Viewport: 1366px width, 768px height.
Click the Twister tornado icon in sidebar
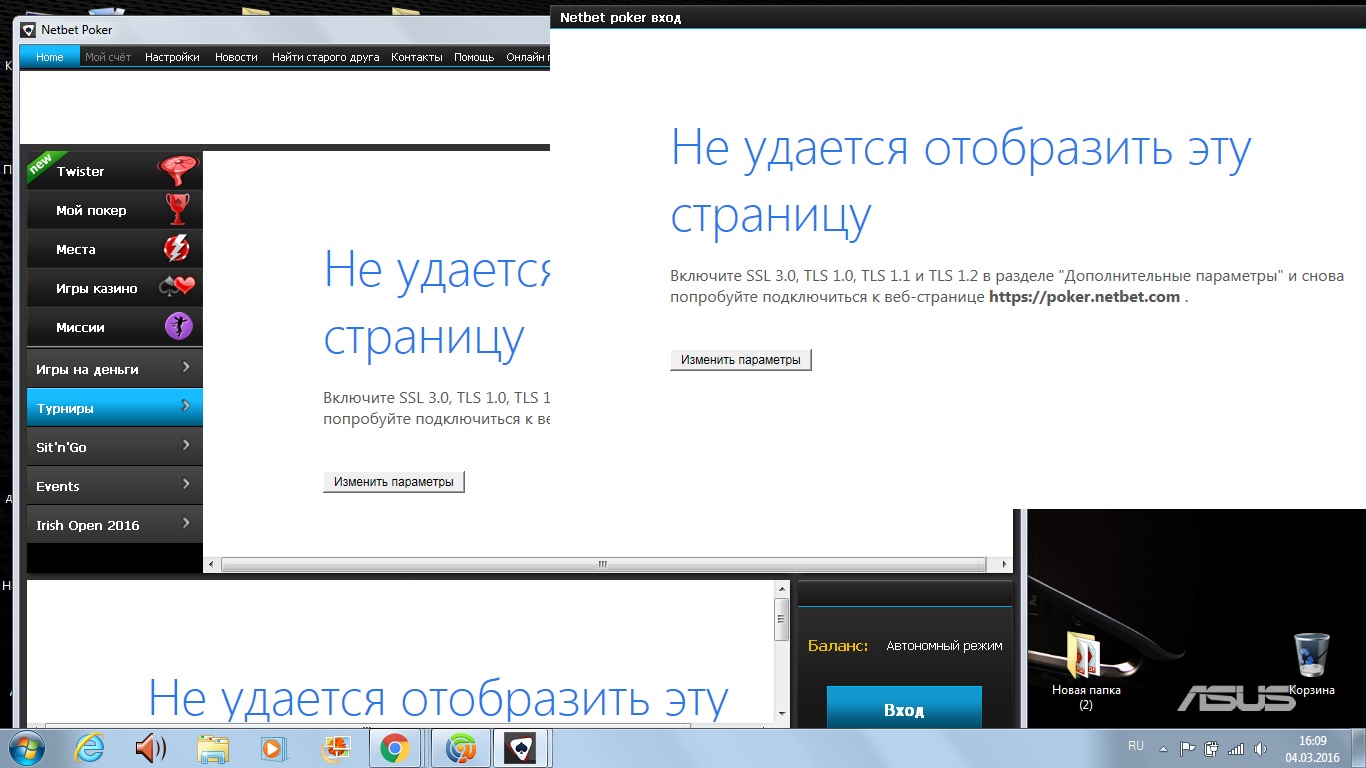[x=178, y=171]
